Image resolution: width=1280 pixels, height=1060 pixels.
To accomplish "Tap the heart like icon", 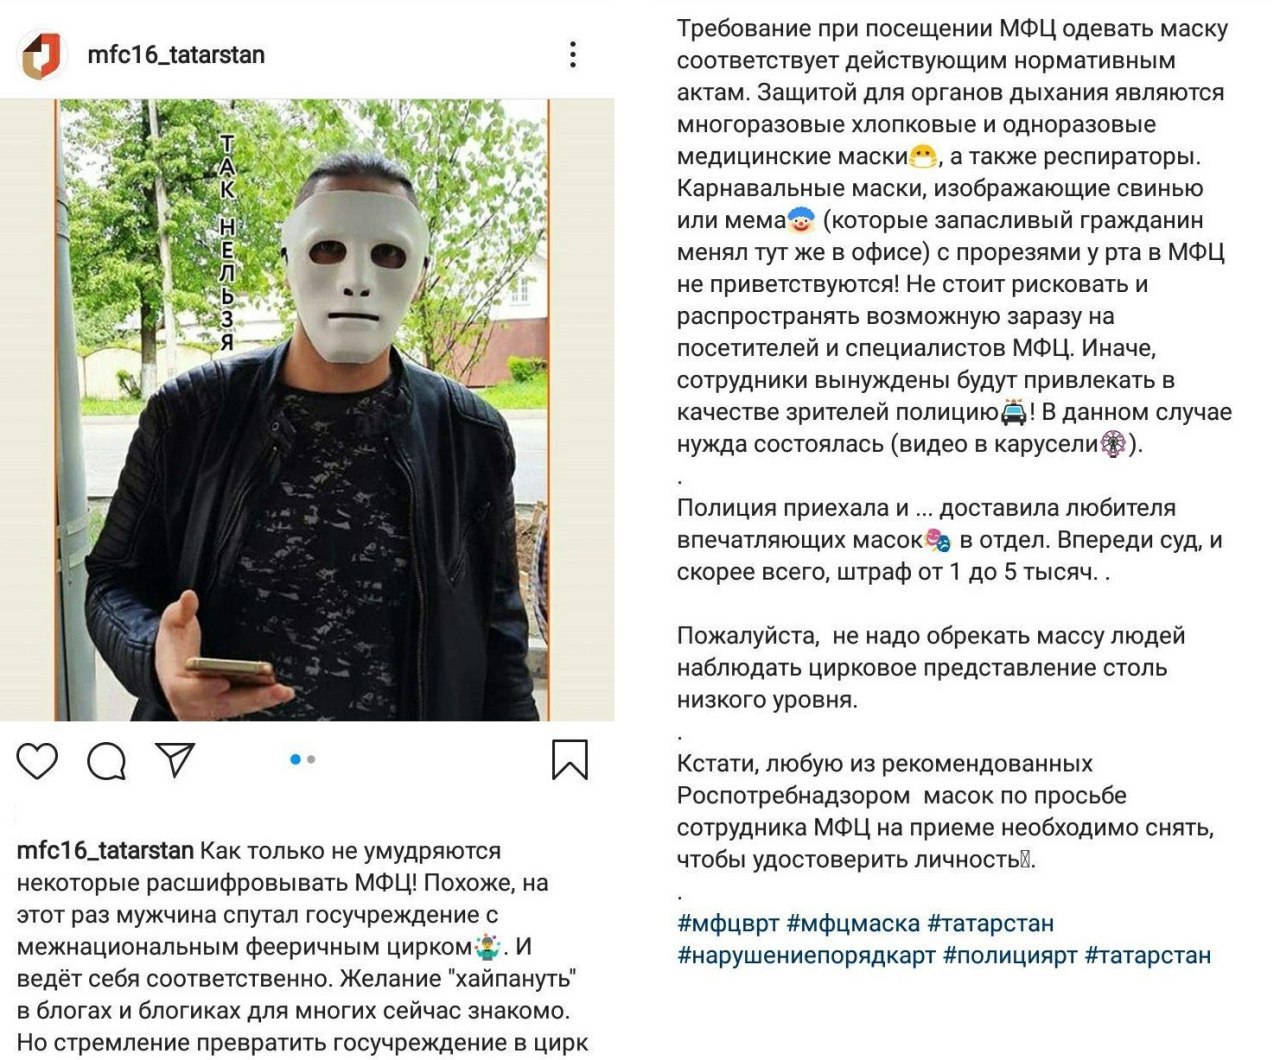I will (x=37, y=762).
